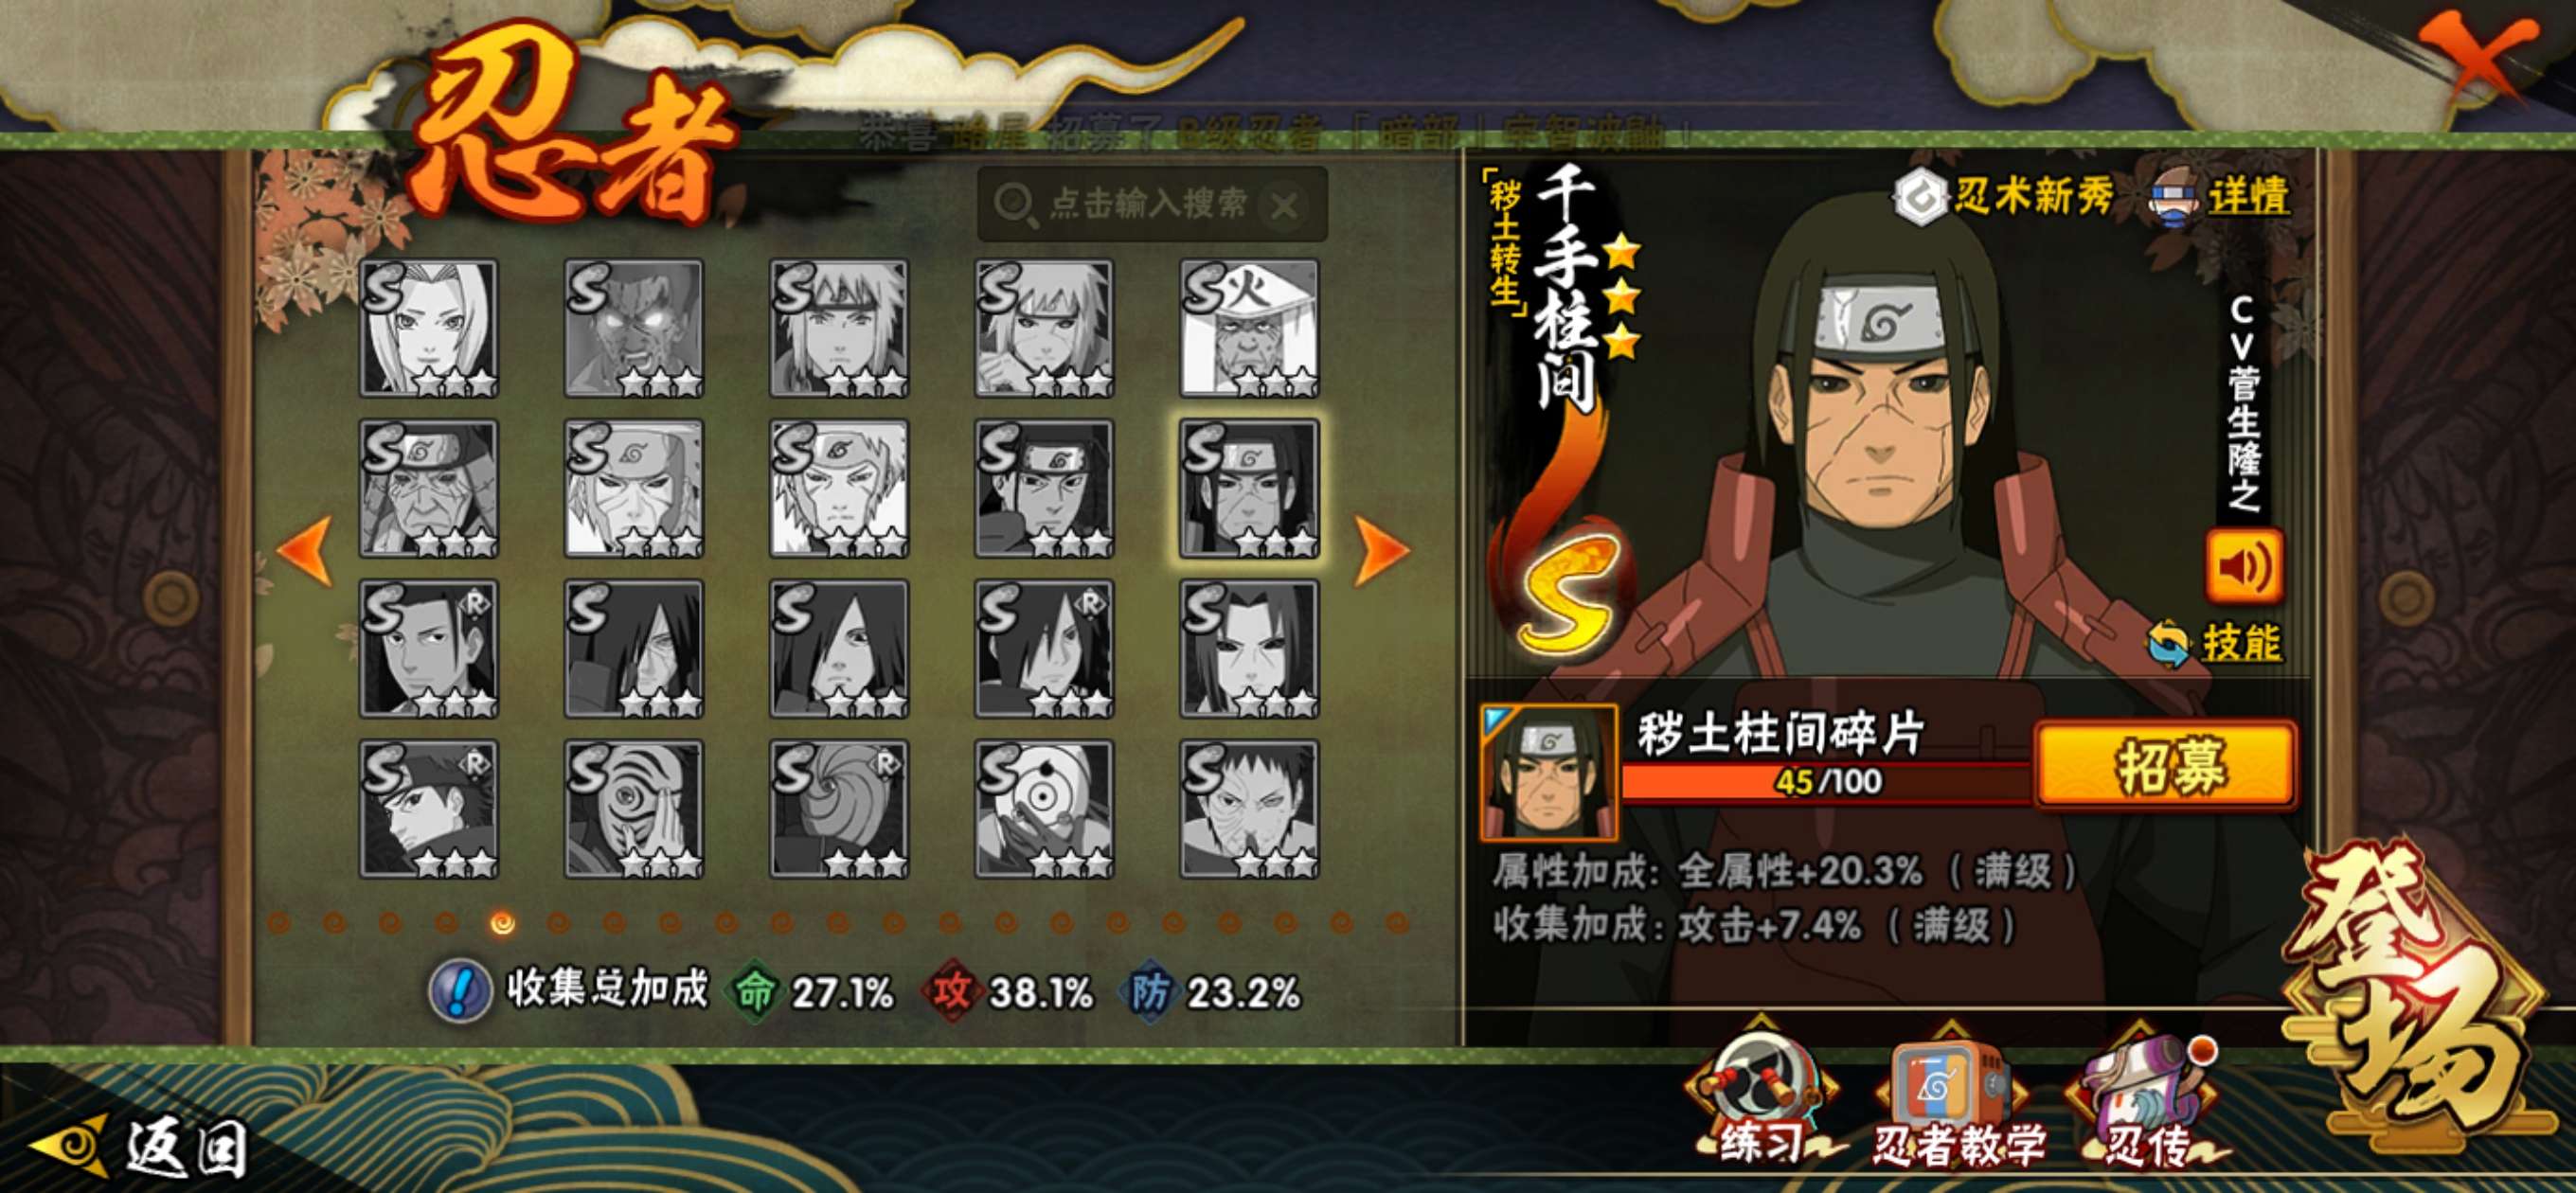
Task: Select the last page indicator dot
Action: coord(1398,923)
